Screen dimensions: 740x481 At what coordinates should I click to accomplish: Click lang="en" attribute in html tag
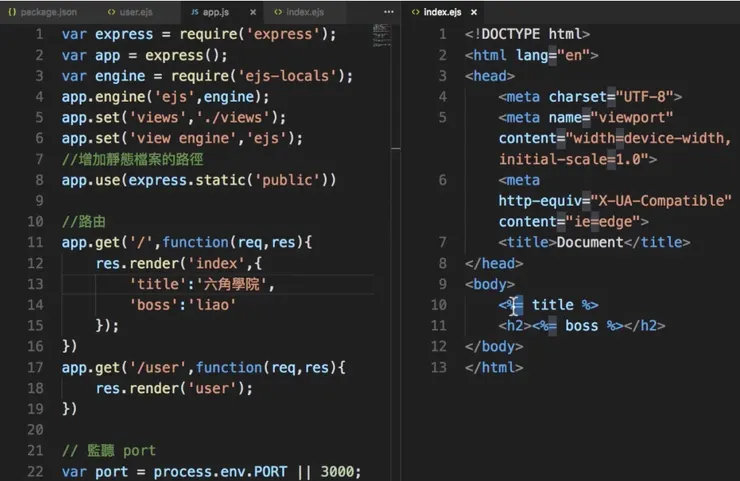(x=553, y=55)
